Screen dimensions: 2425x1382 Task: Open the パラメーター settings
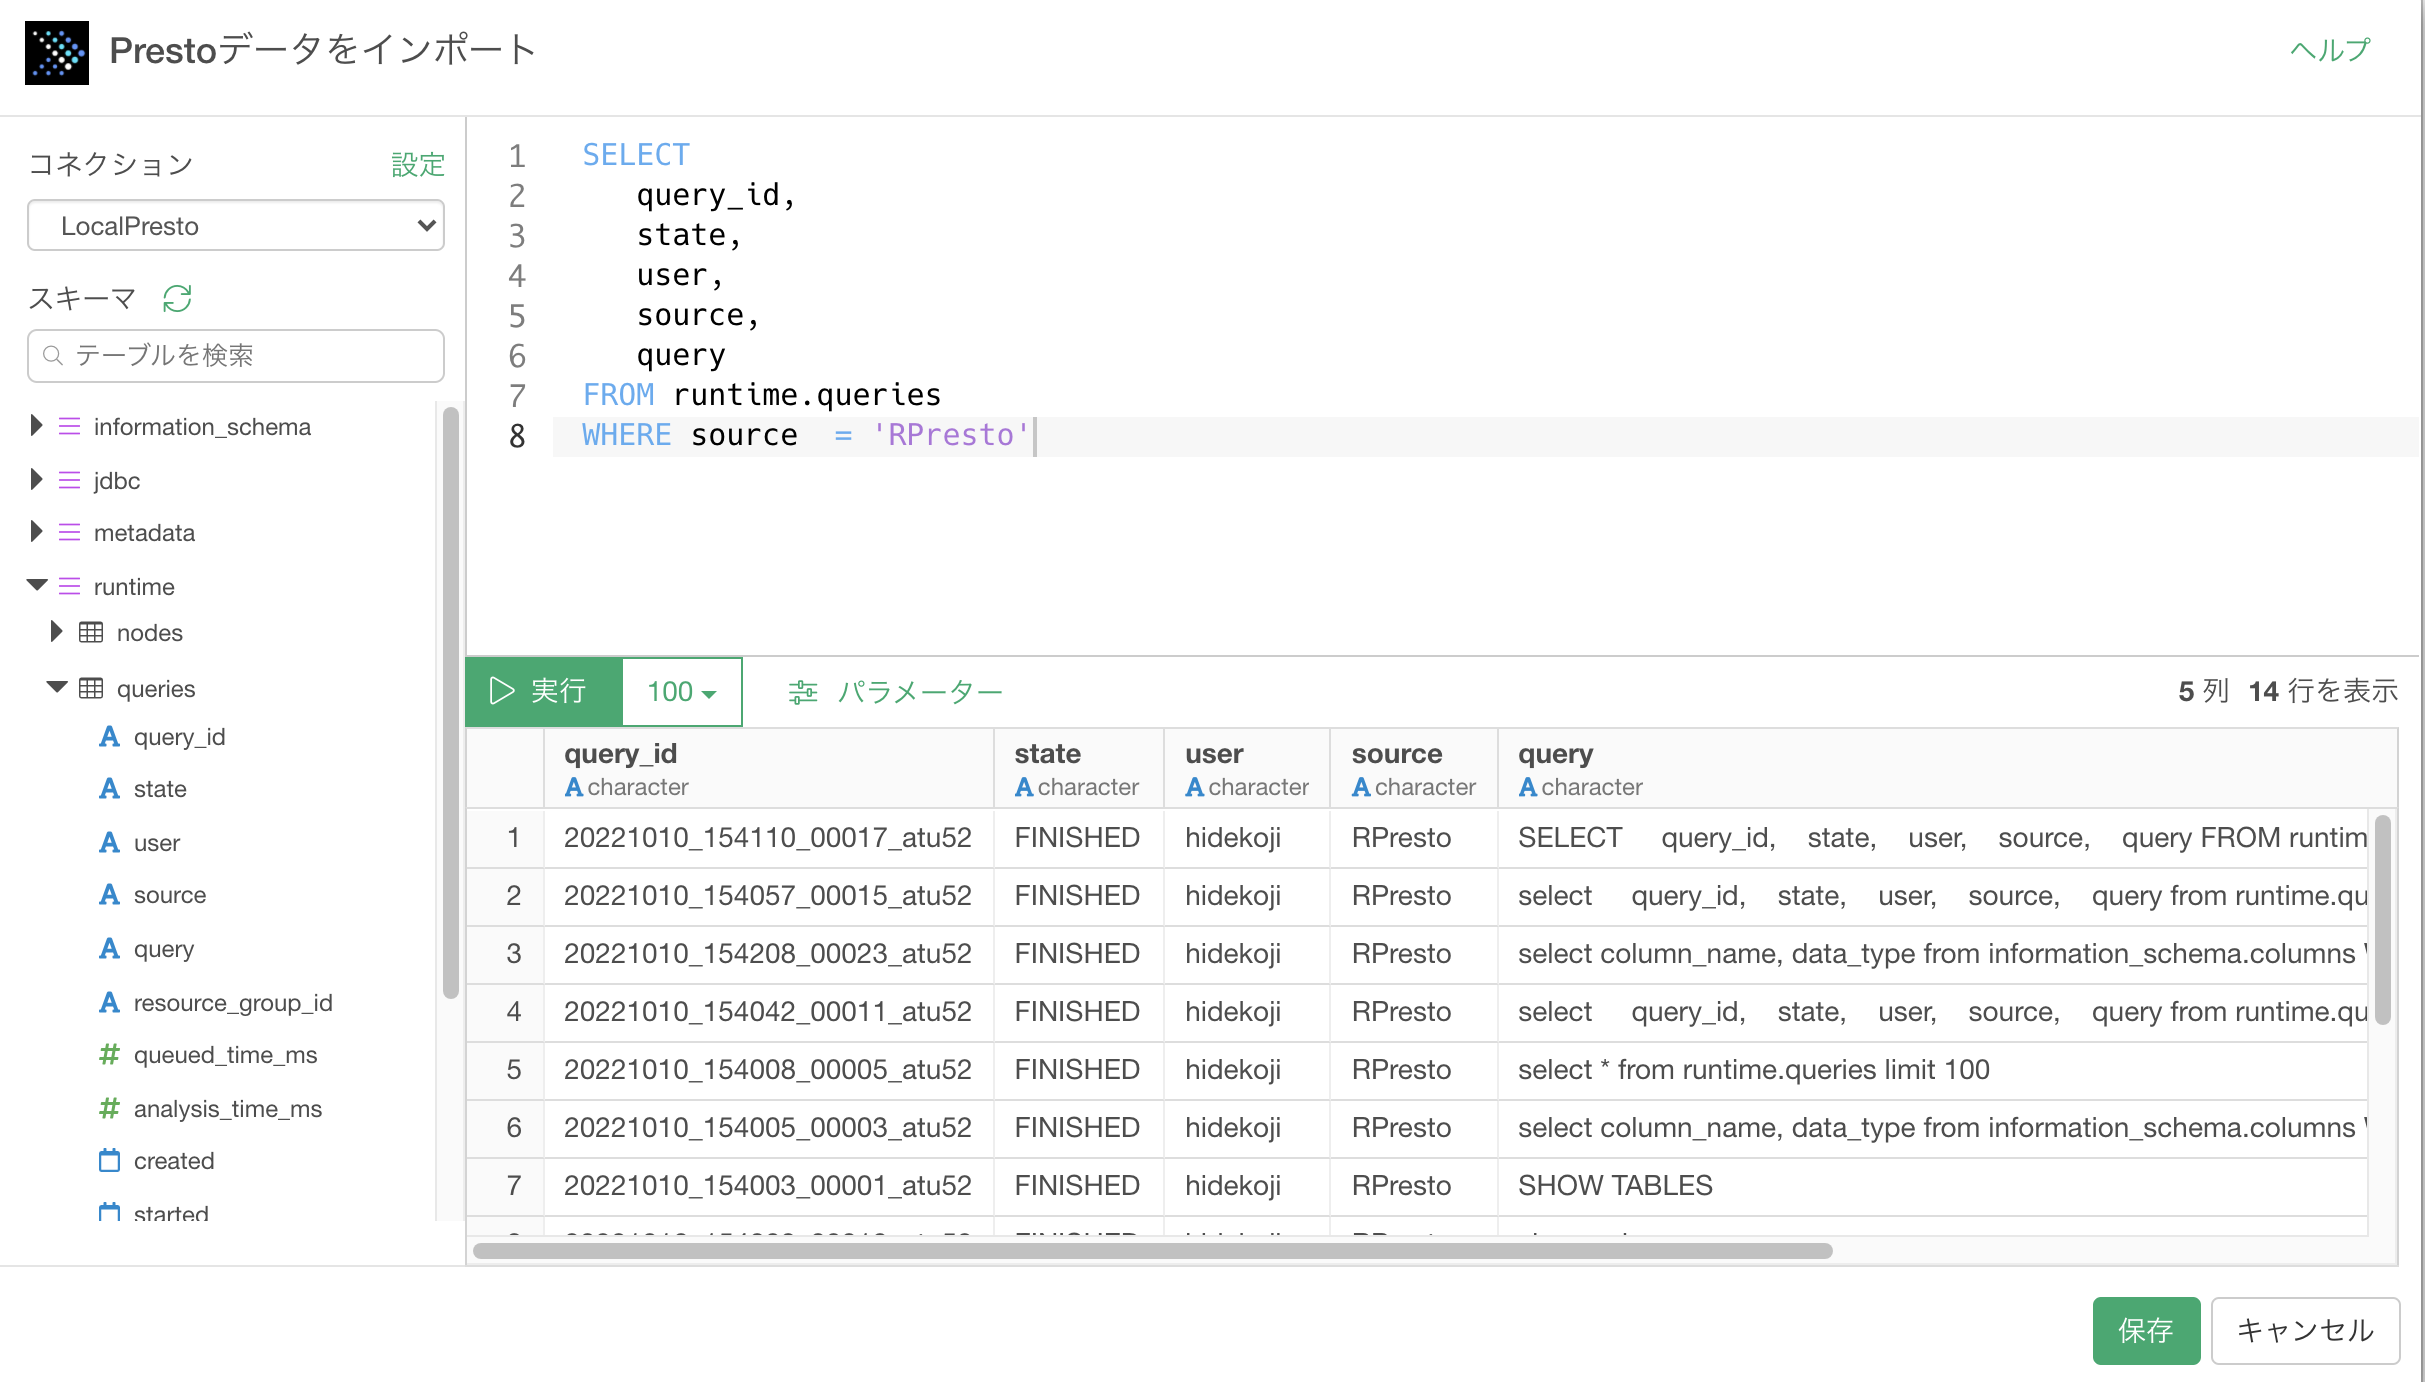[895, 692]
